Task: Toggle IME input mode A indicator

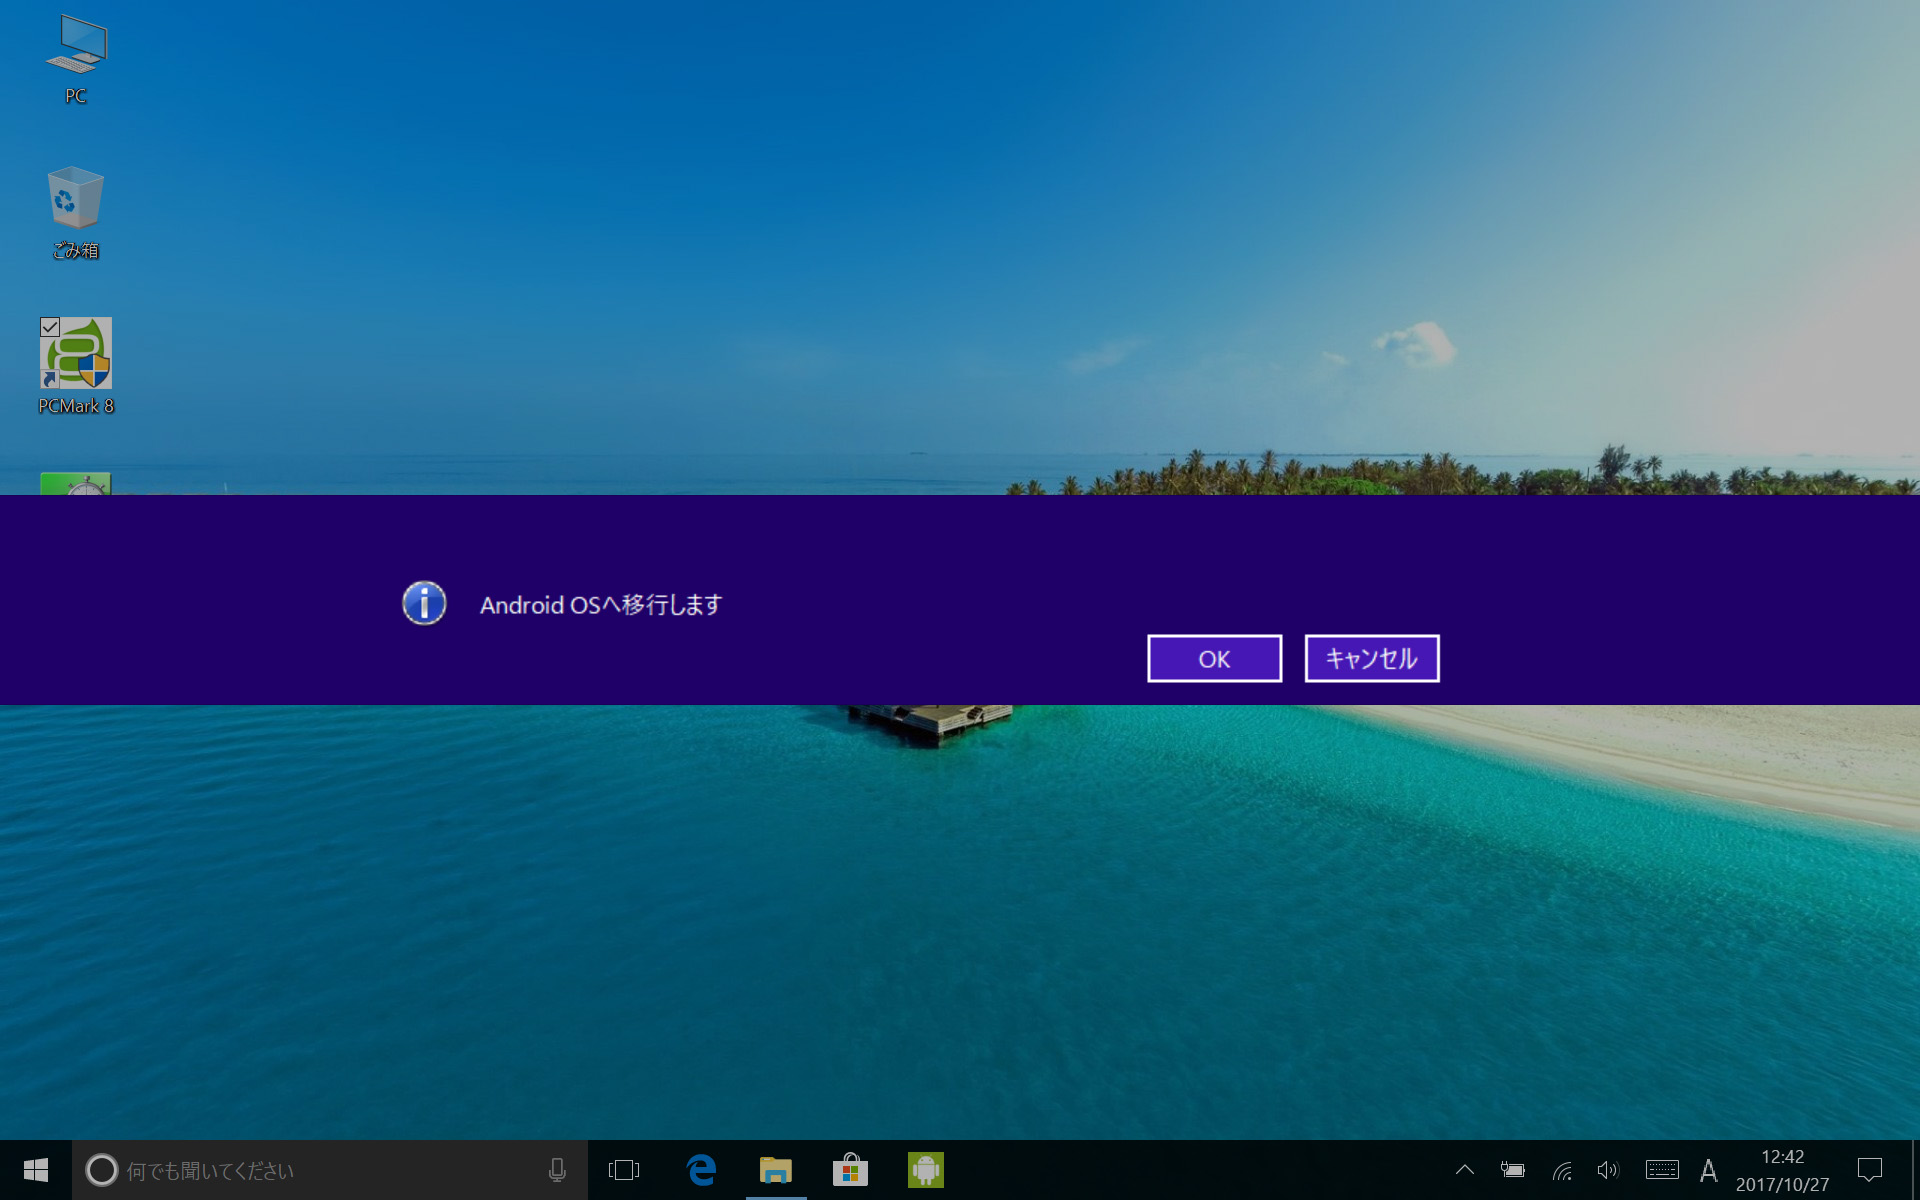Action: pyautogui.click(x=1709, y=1170)
